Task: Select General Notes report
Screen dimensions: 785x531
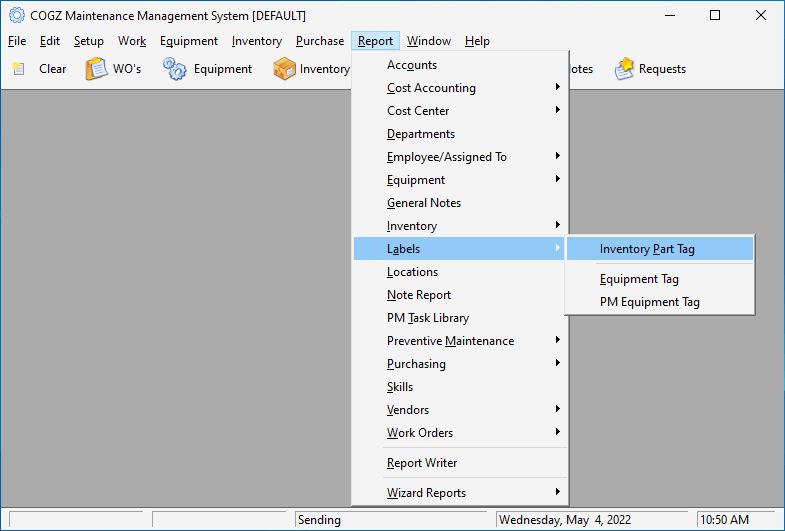Action: pyautogui.click(x=460, y=203)
